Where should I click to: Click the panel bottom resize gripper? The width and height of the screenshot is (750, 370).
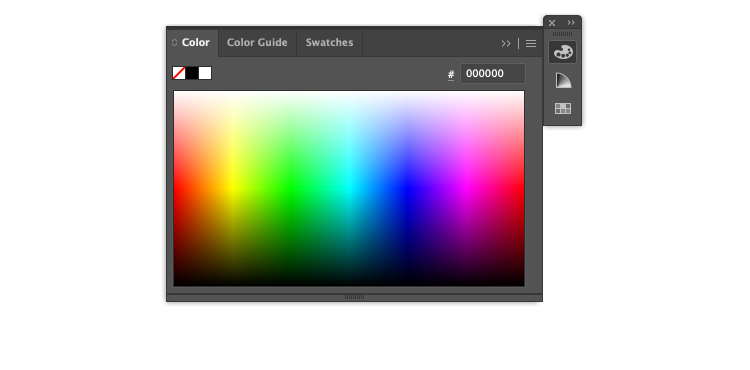354,297
